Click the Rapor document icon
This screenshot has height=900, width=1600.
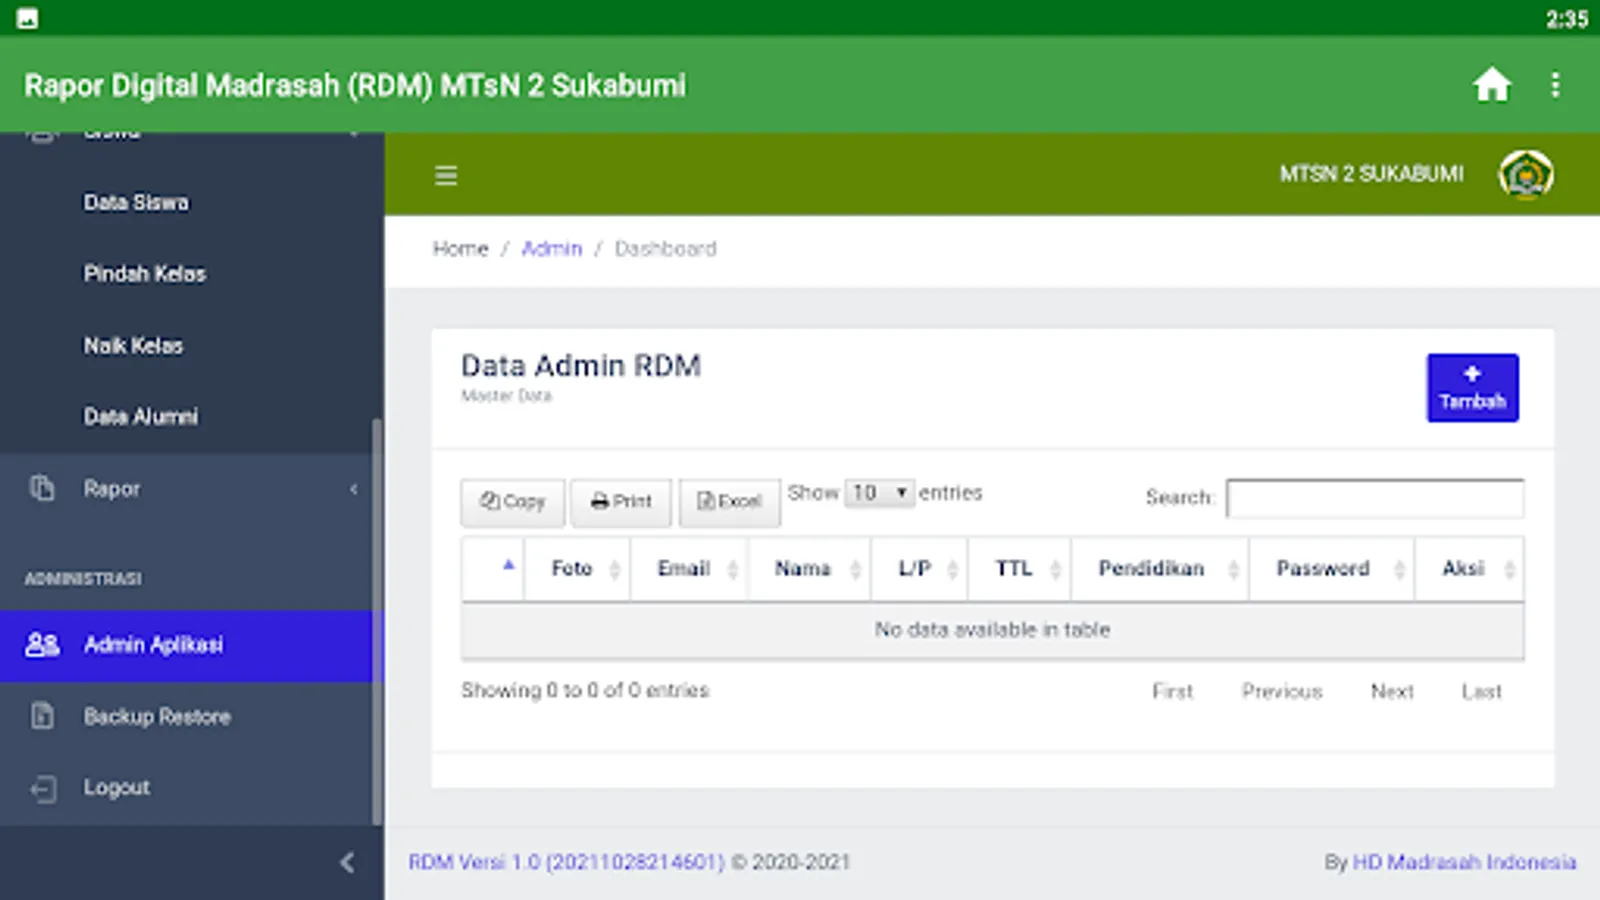click(x=42, y=488)
